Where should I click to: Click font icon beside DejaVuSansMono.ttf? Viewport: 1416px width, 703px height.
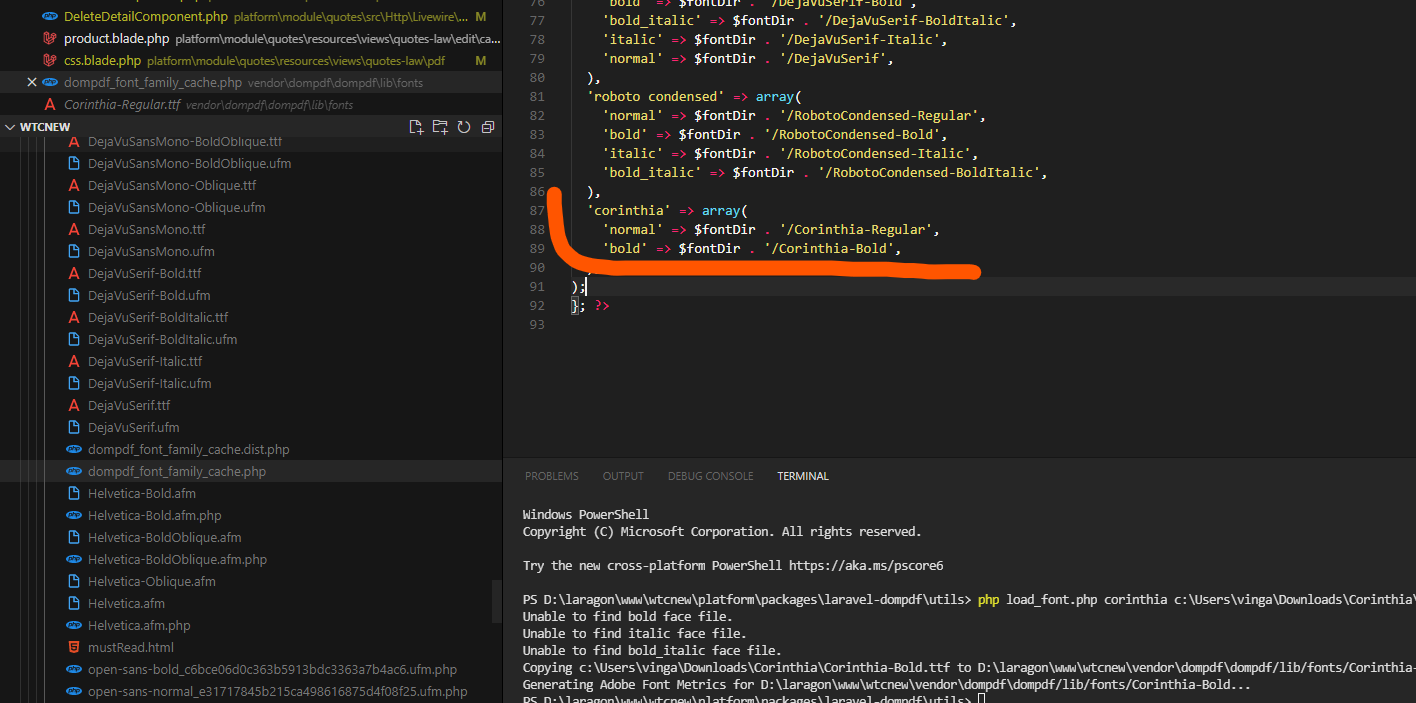pos(73,229)
